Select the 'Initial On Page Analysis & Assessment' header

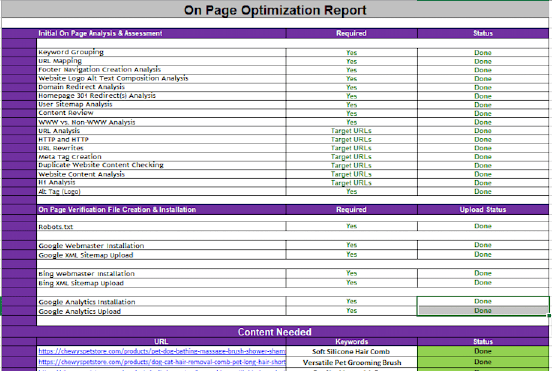click(162, 33)
